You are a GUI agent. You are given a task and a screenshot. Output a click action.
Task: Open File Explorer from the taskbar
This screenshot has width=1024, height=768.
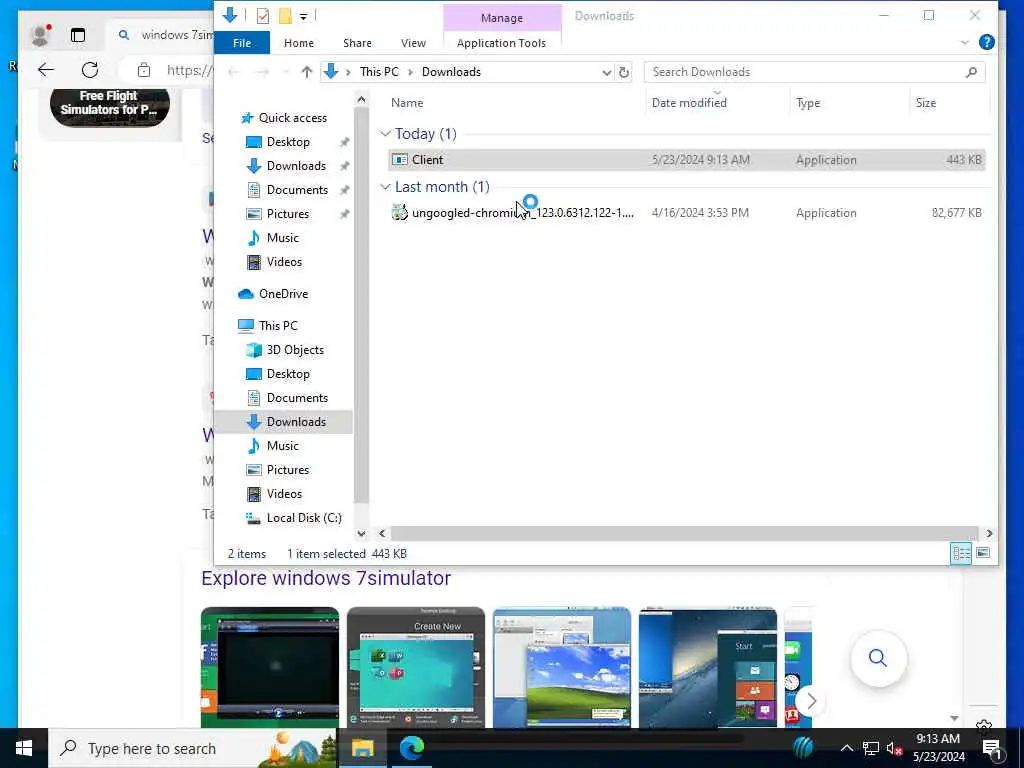click(x=362, y=748)
